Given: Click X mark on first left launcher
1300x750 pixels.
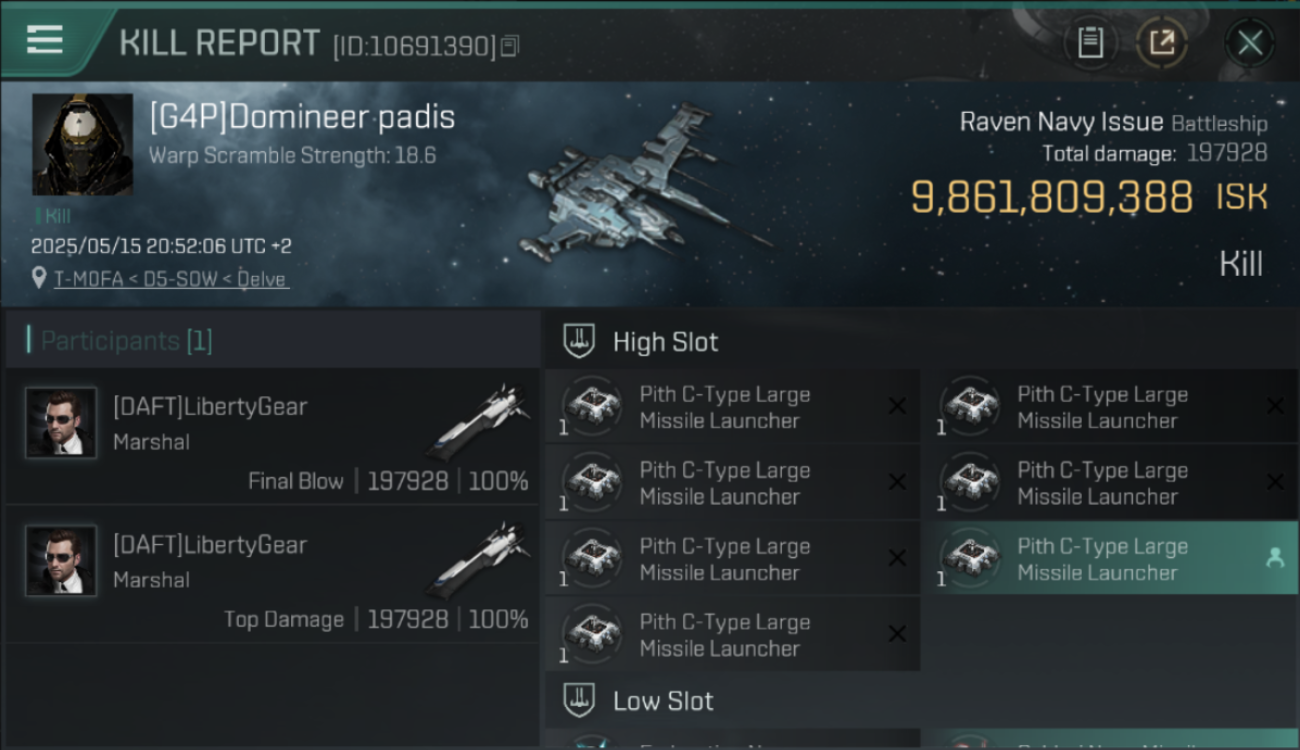Looking at the screenshot, I should pos(897,406).
